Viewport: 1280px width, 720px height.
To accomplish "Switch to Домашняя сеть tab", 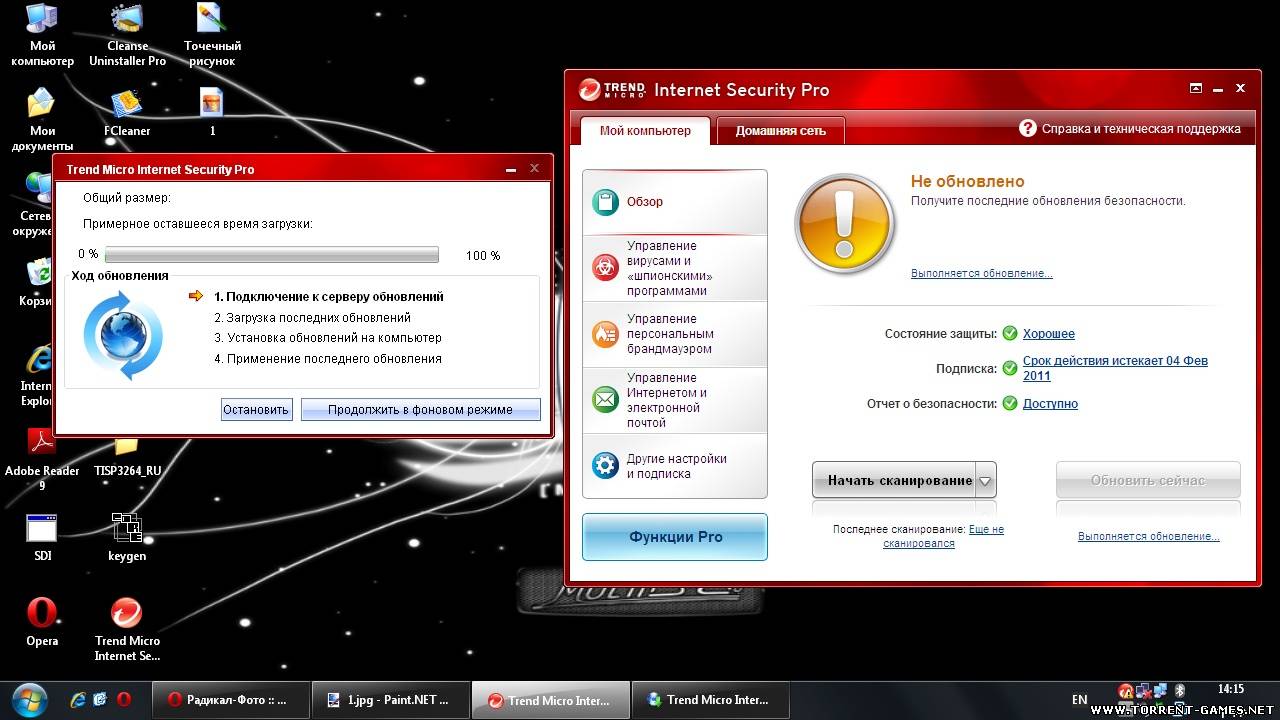I will (x=781, y=131).
